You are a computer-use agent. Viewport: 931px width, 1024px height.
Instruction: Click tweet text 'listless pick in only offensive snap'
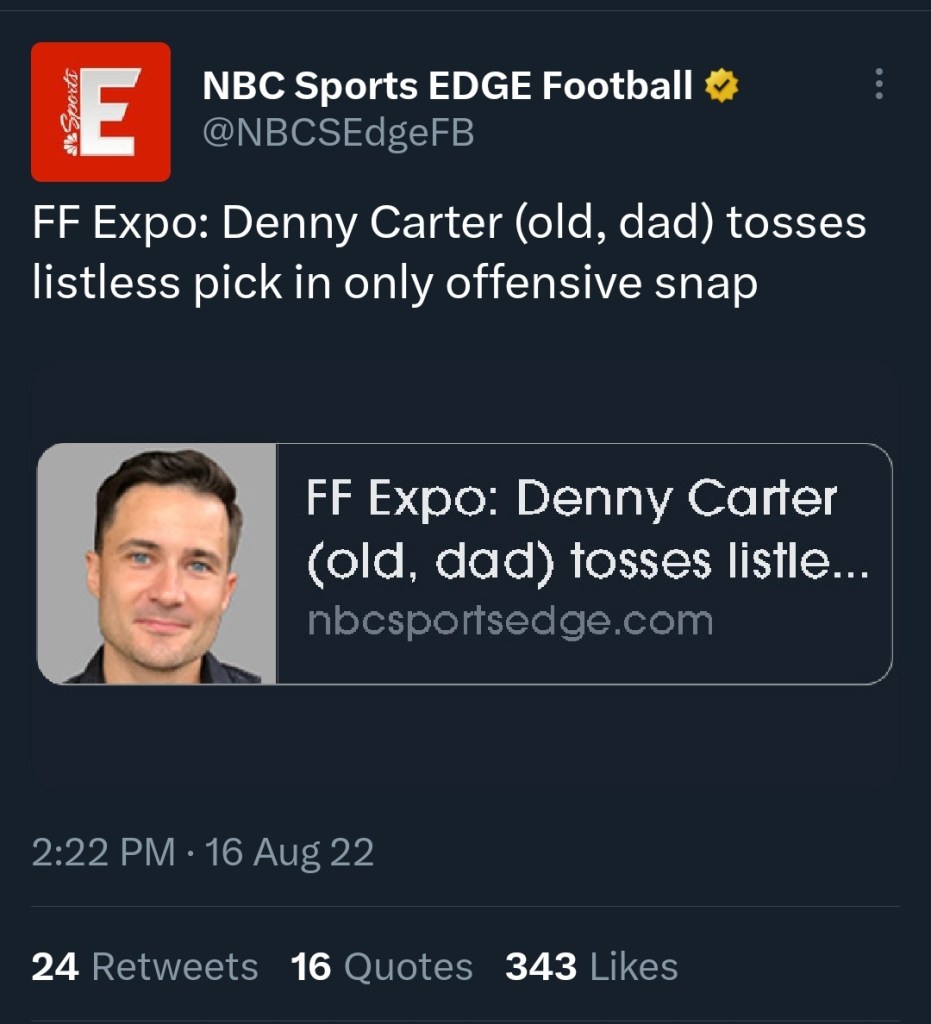point(394,283)
